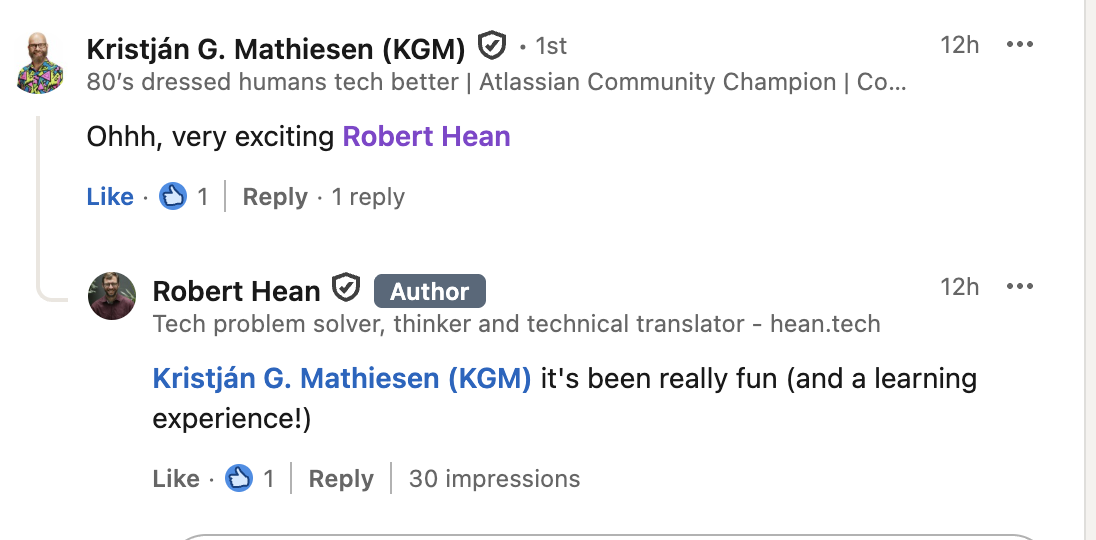
Task: Like Robert Hean's reply
Action: click(x=176, y=479)
